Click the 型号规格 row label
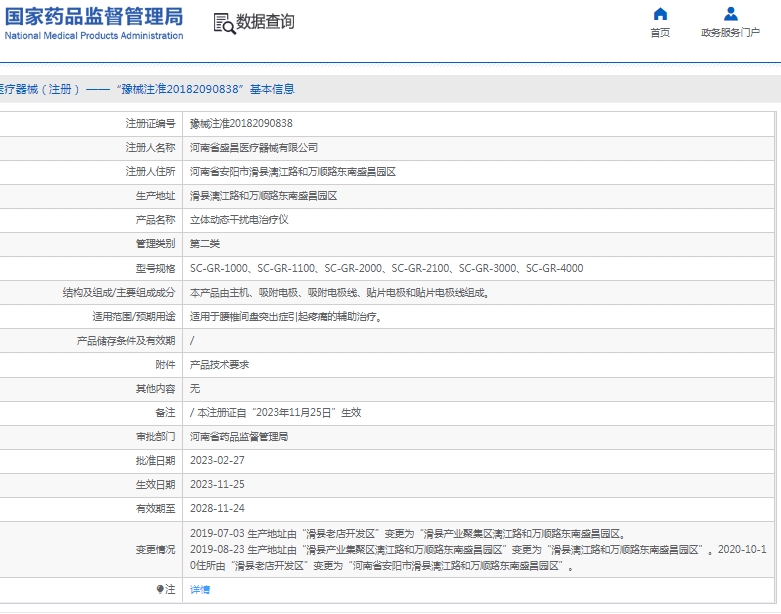This screenshot has width=781, height=614. (155, 268)
